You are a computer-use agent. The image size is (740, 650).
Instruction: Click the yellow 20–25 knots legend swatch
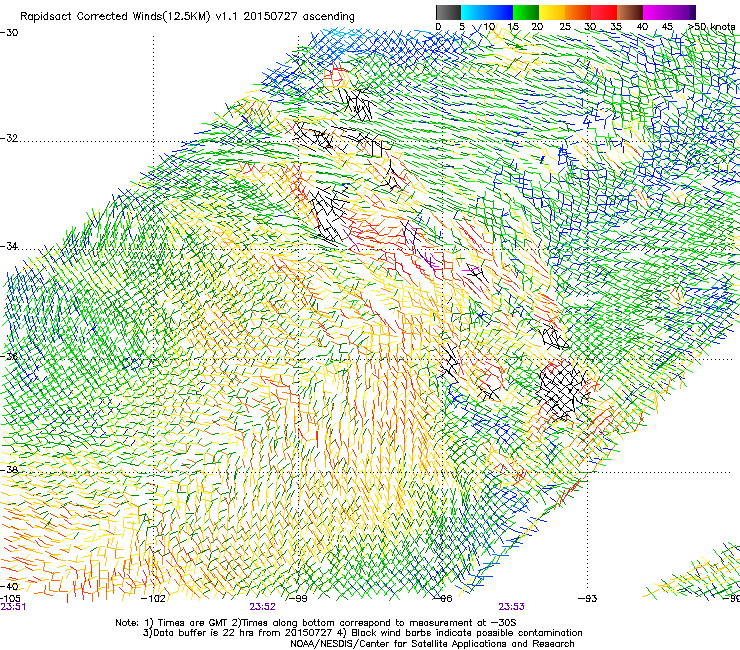[552, 12]
